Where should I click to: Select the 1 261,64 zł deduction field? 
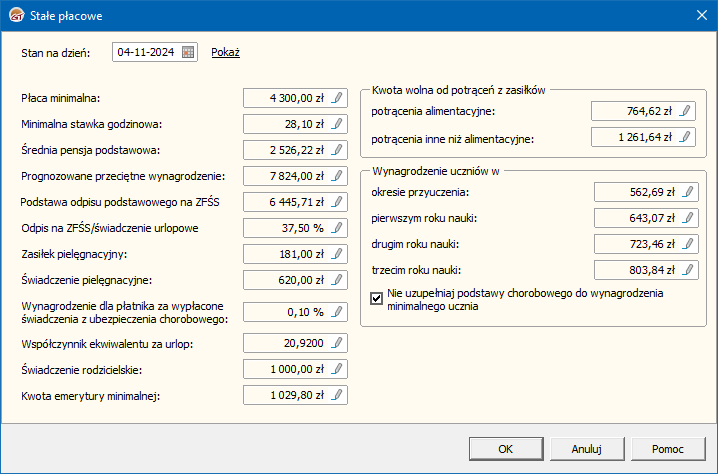tap(643, 137)
